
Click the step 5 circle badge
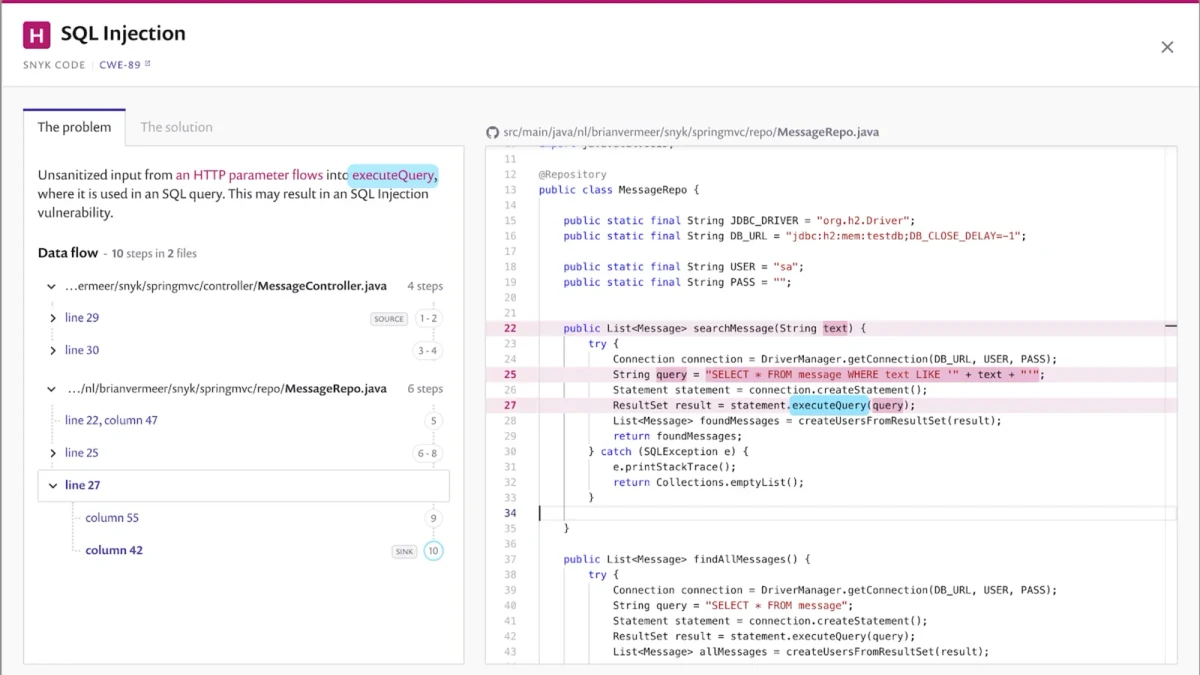[433, 421]
